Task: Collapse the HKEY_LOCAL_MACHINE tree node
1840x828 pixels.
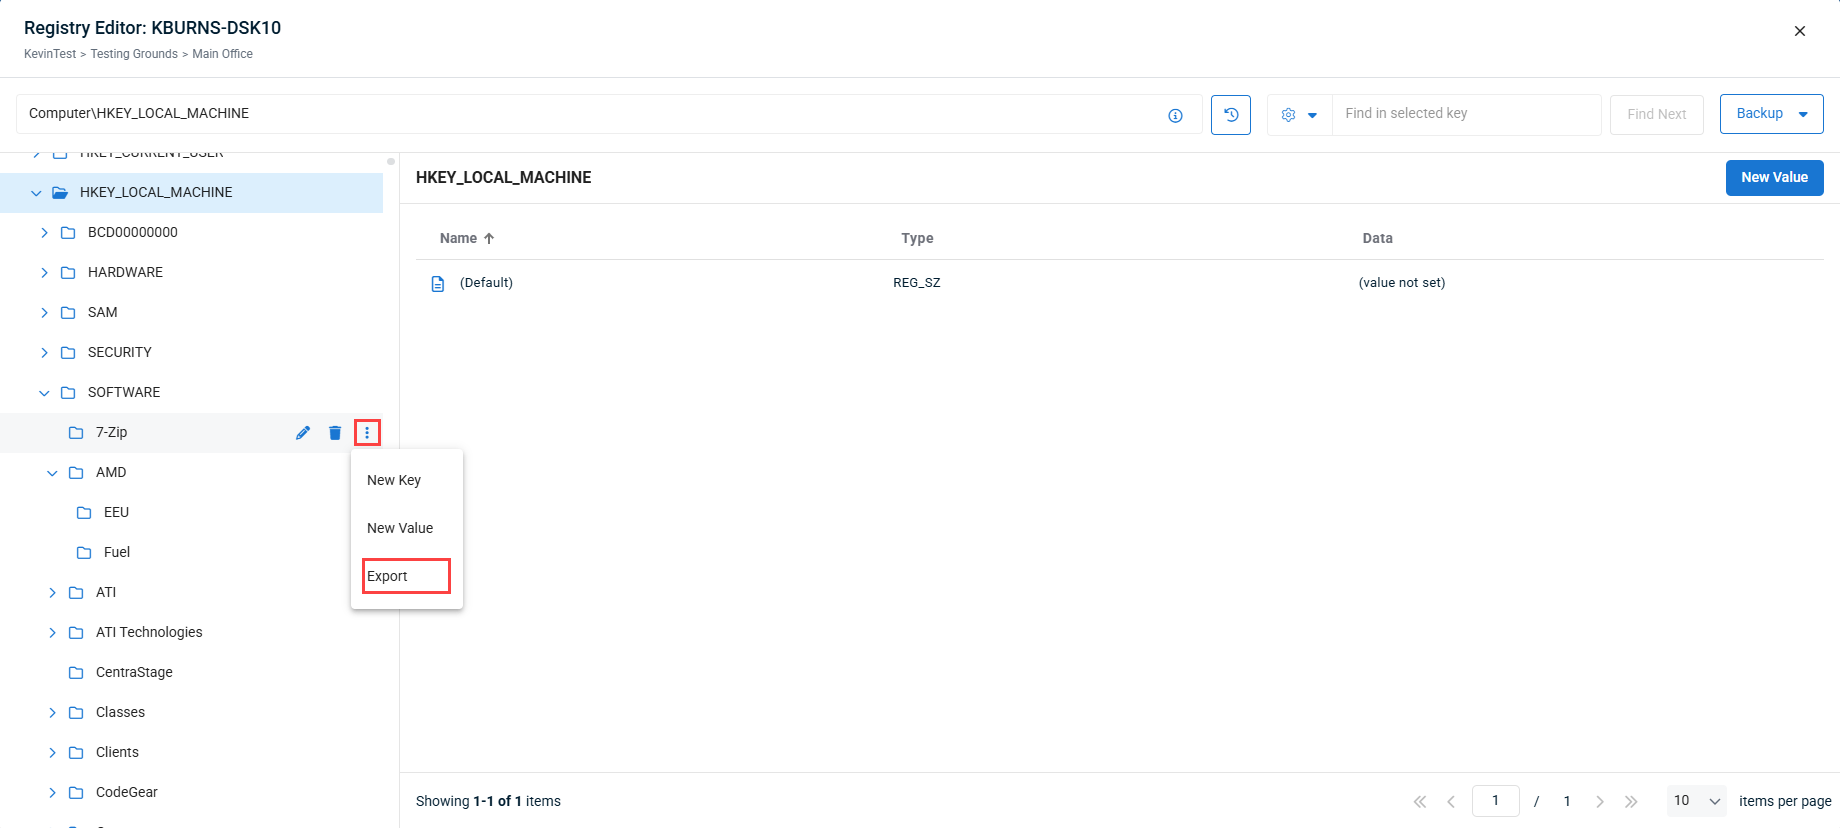Action: pyautogui.click(x=36, y=193)
